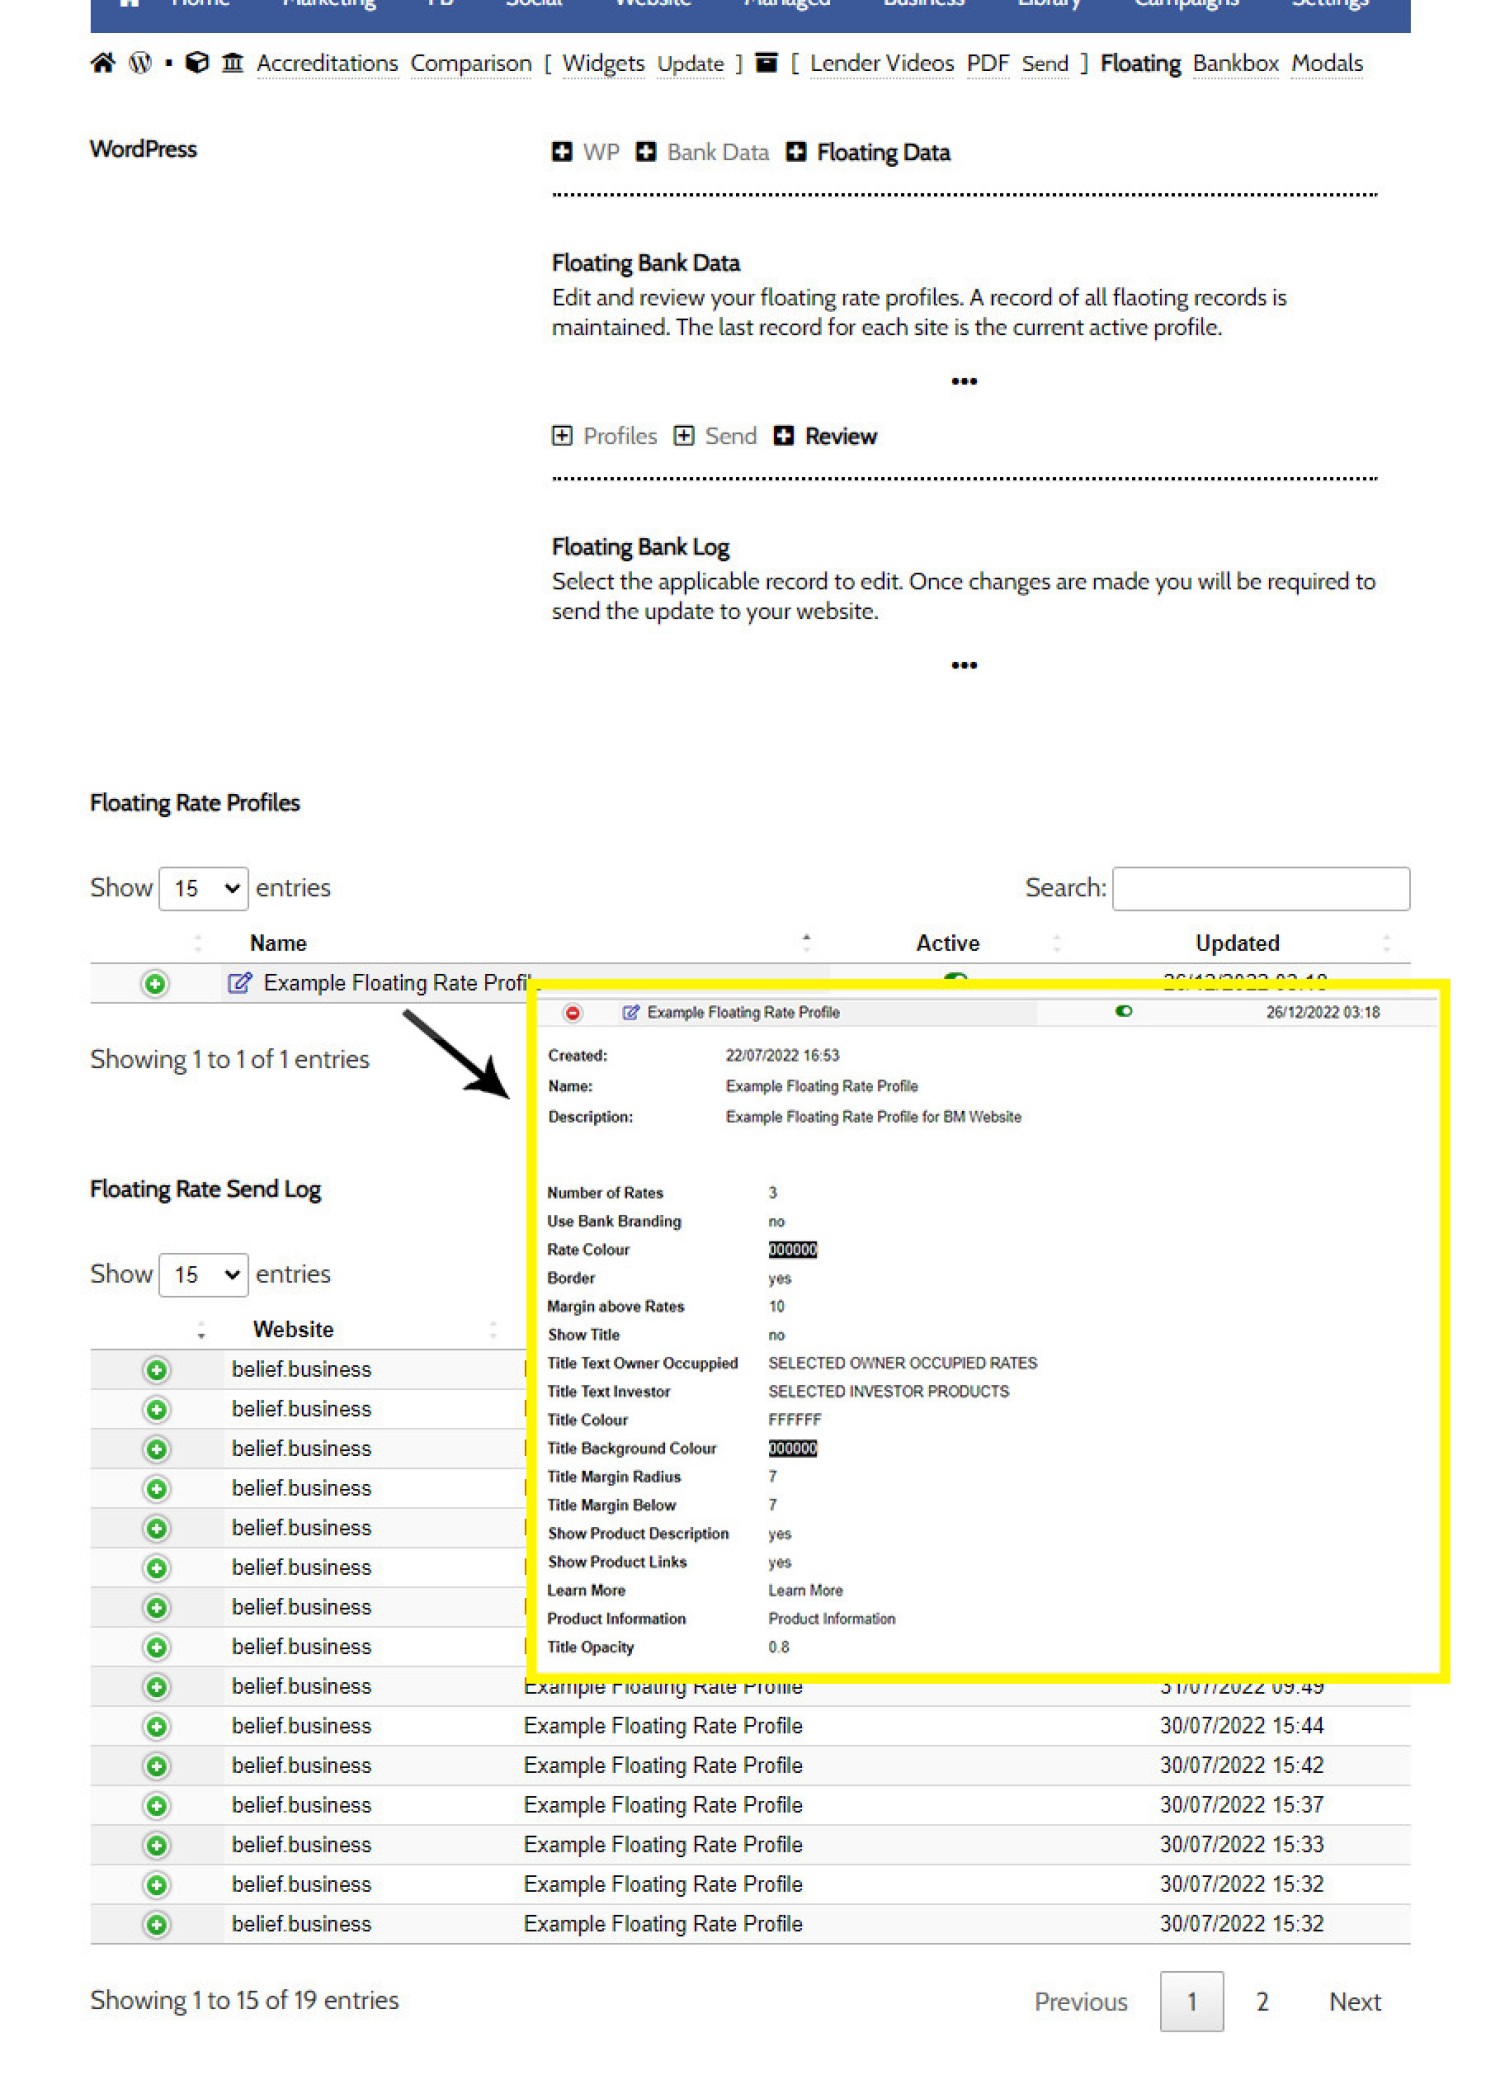This screenshot has height=2080, width=1500.
Task: Click the home icon in breadcrumb bar
Action: tap(102, 63)
